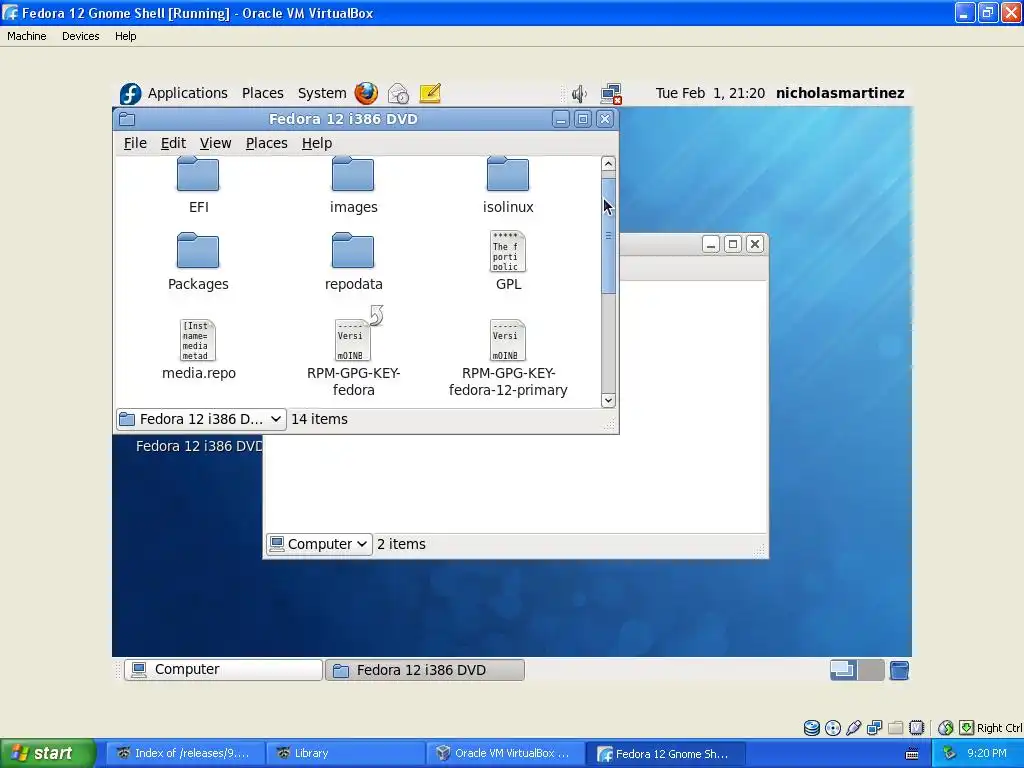
Task: Click the VirtualBox virtualization CPU status icon
Action: point(917,728)
